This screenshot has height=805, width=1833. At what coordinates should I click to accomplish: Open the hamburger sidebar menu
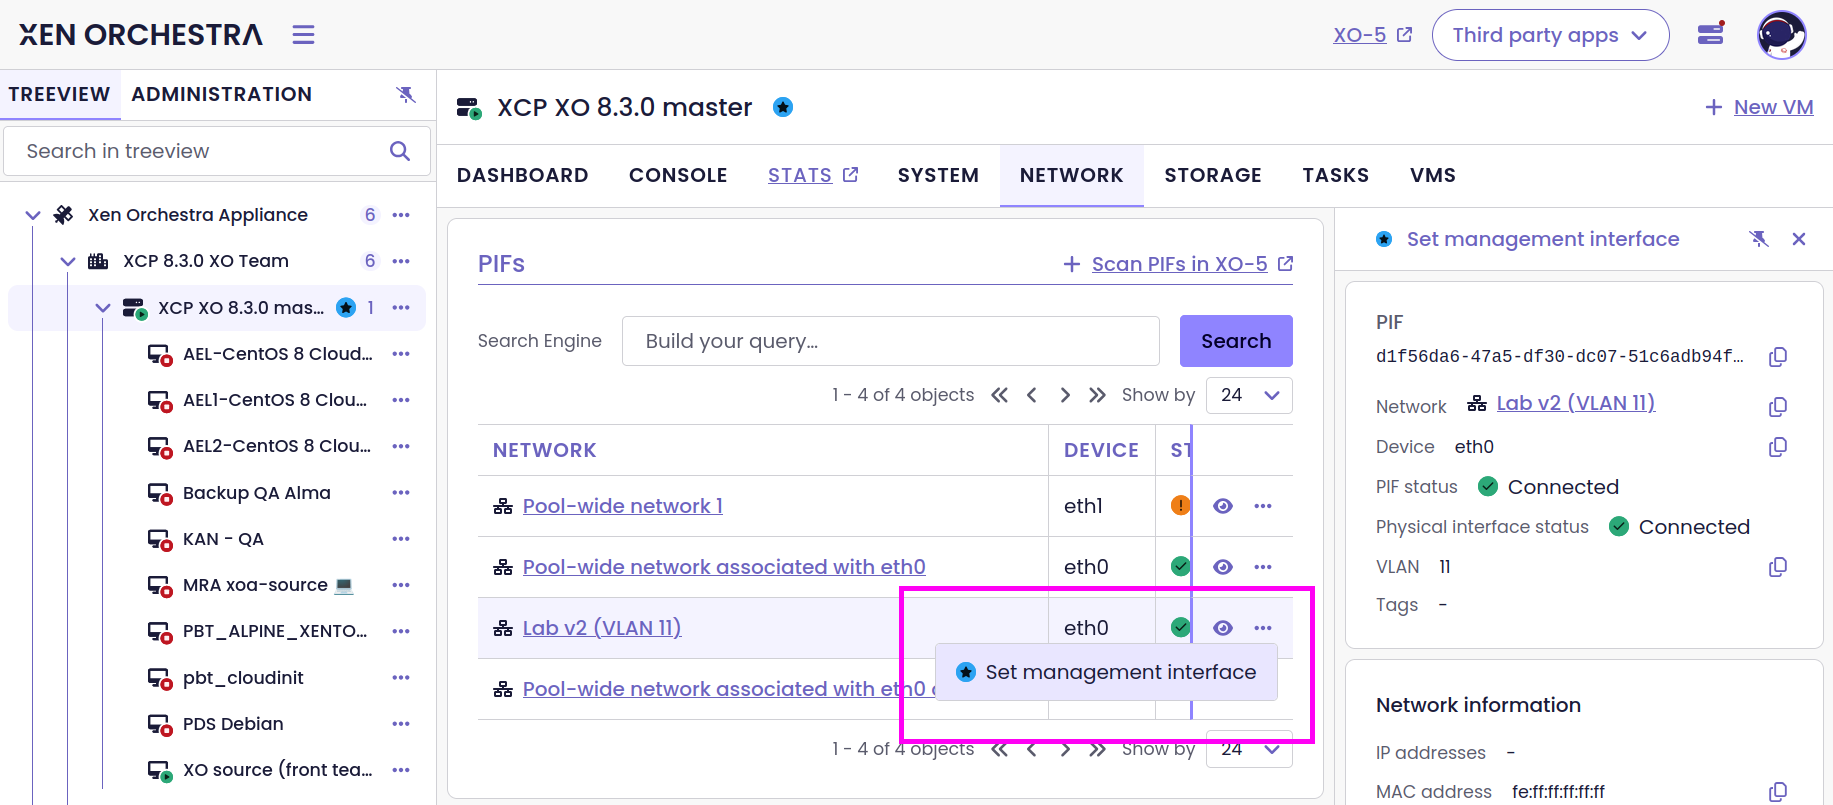pyautogui.click(x=303, y=35)
